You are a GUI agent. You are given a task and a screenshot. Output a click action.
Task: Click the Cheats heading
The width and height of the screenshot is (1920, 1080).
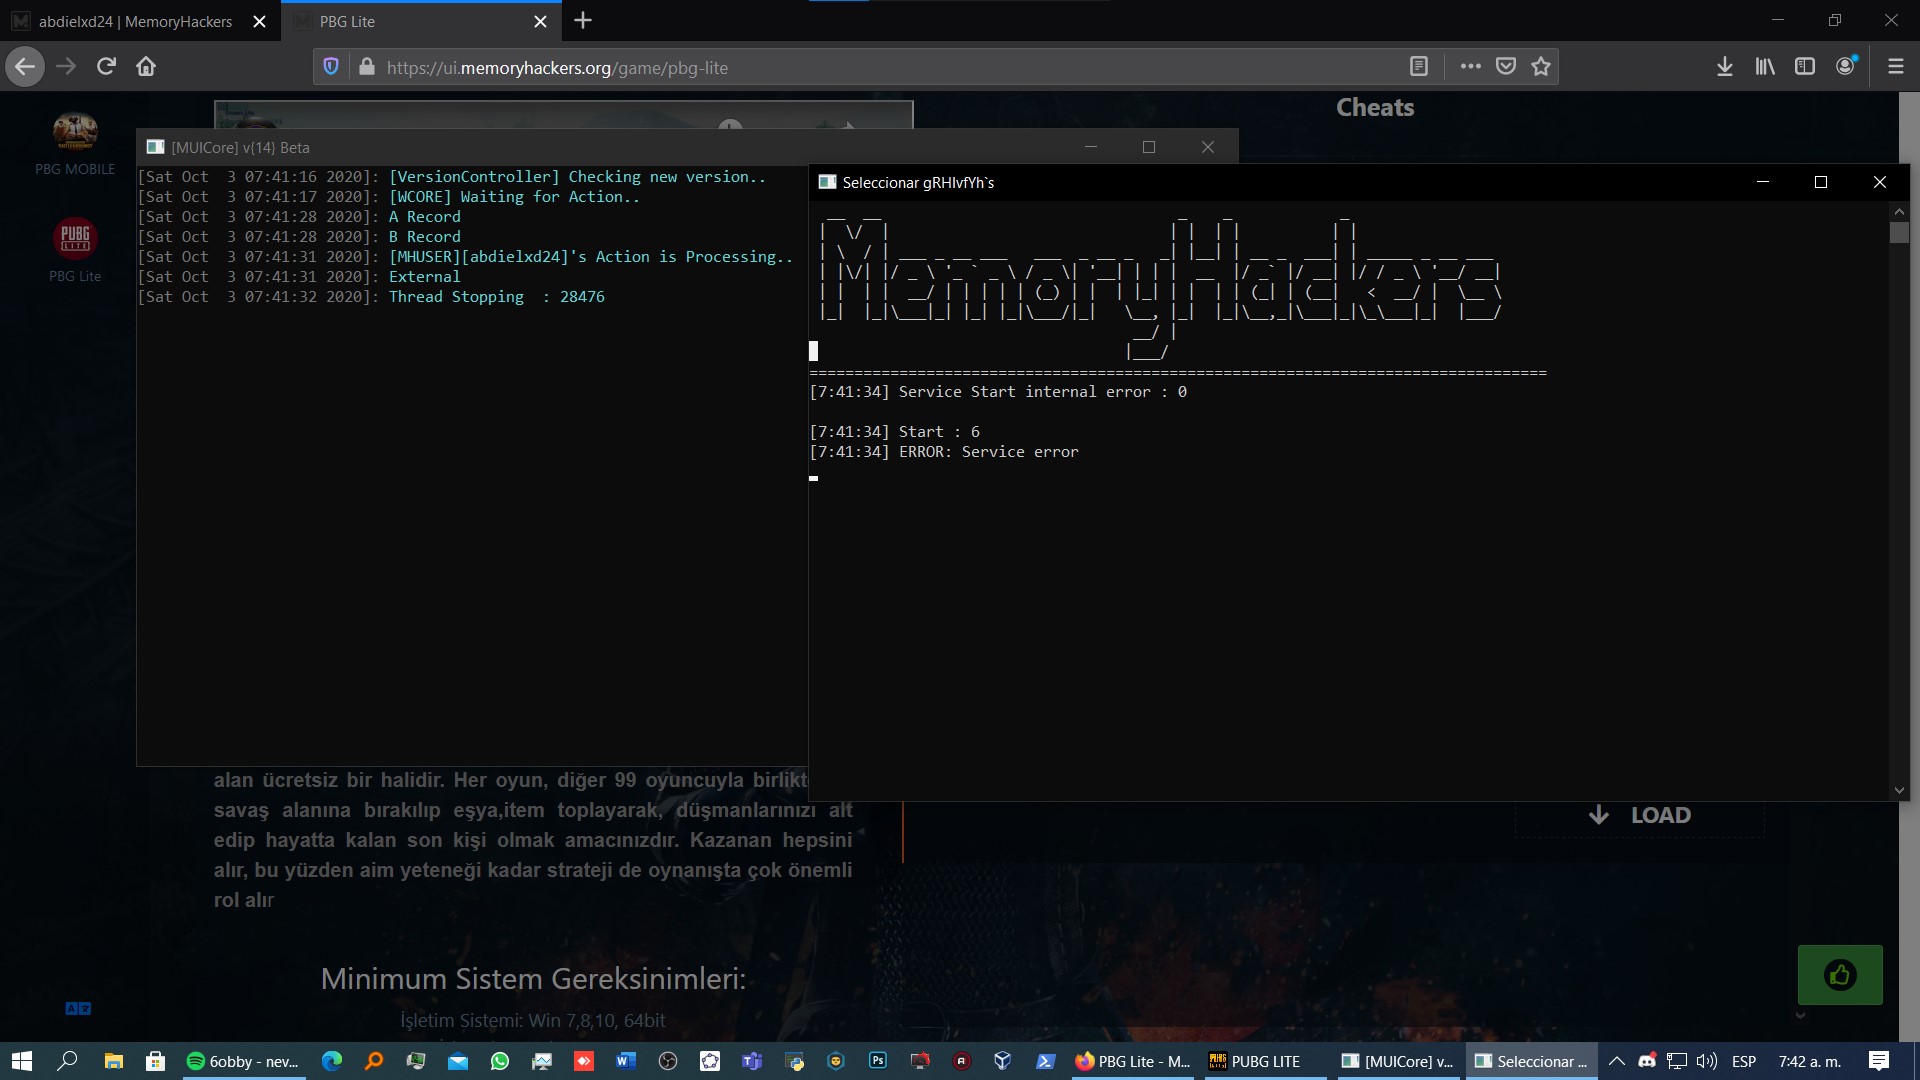point(1375,108)
